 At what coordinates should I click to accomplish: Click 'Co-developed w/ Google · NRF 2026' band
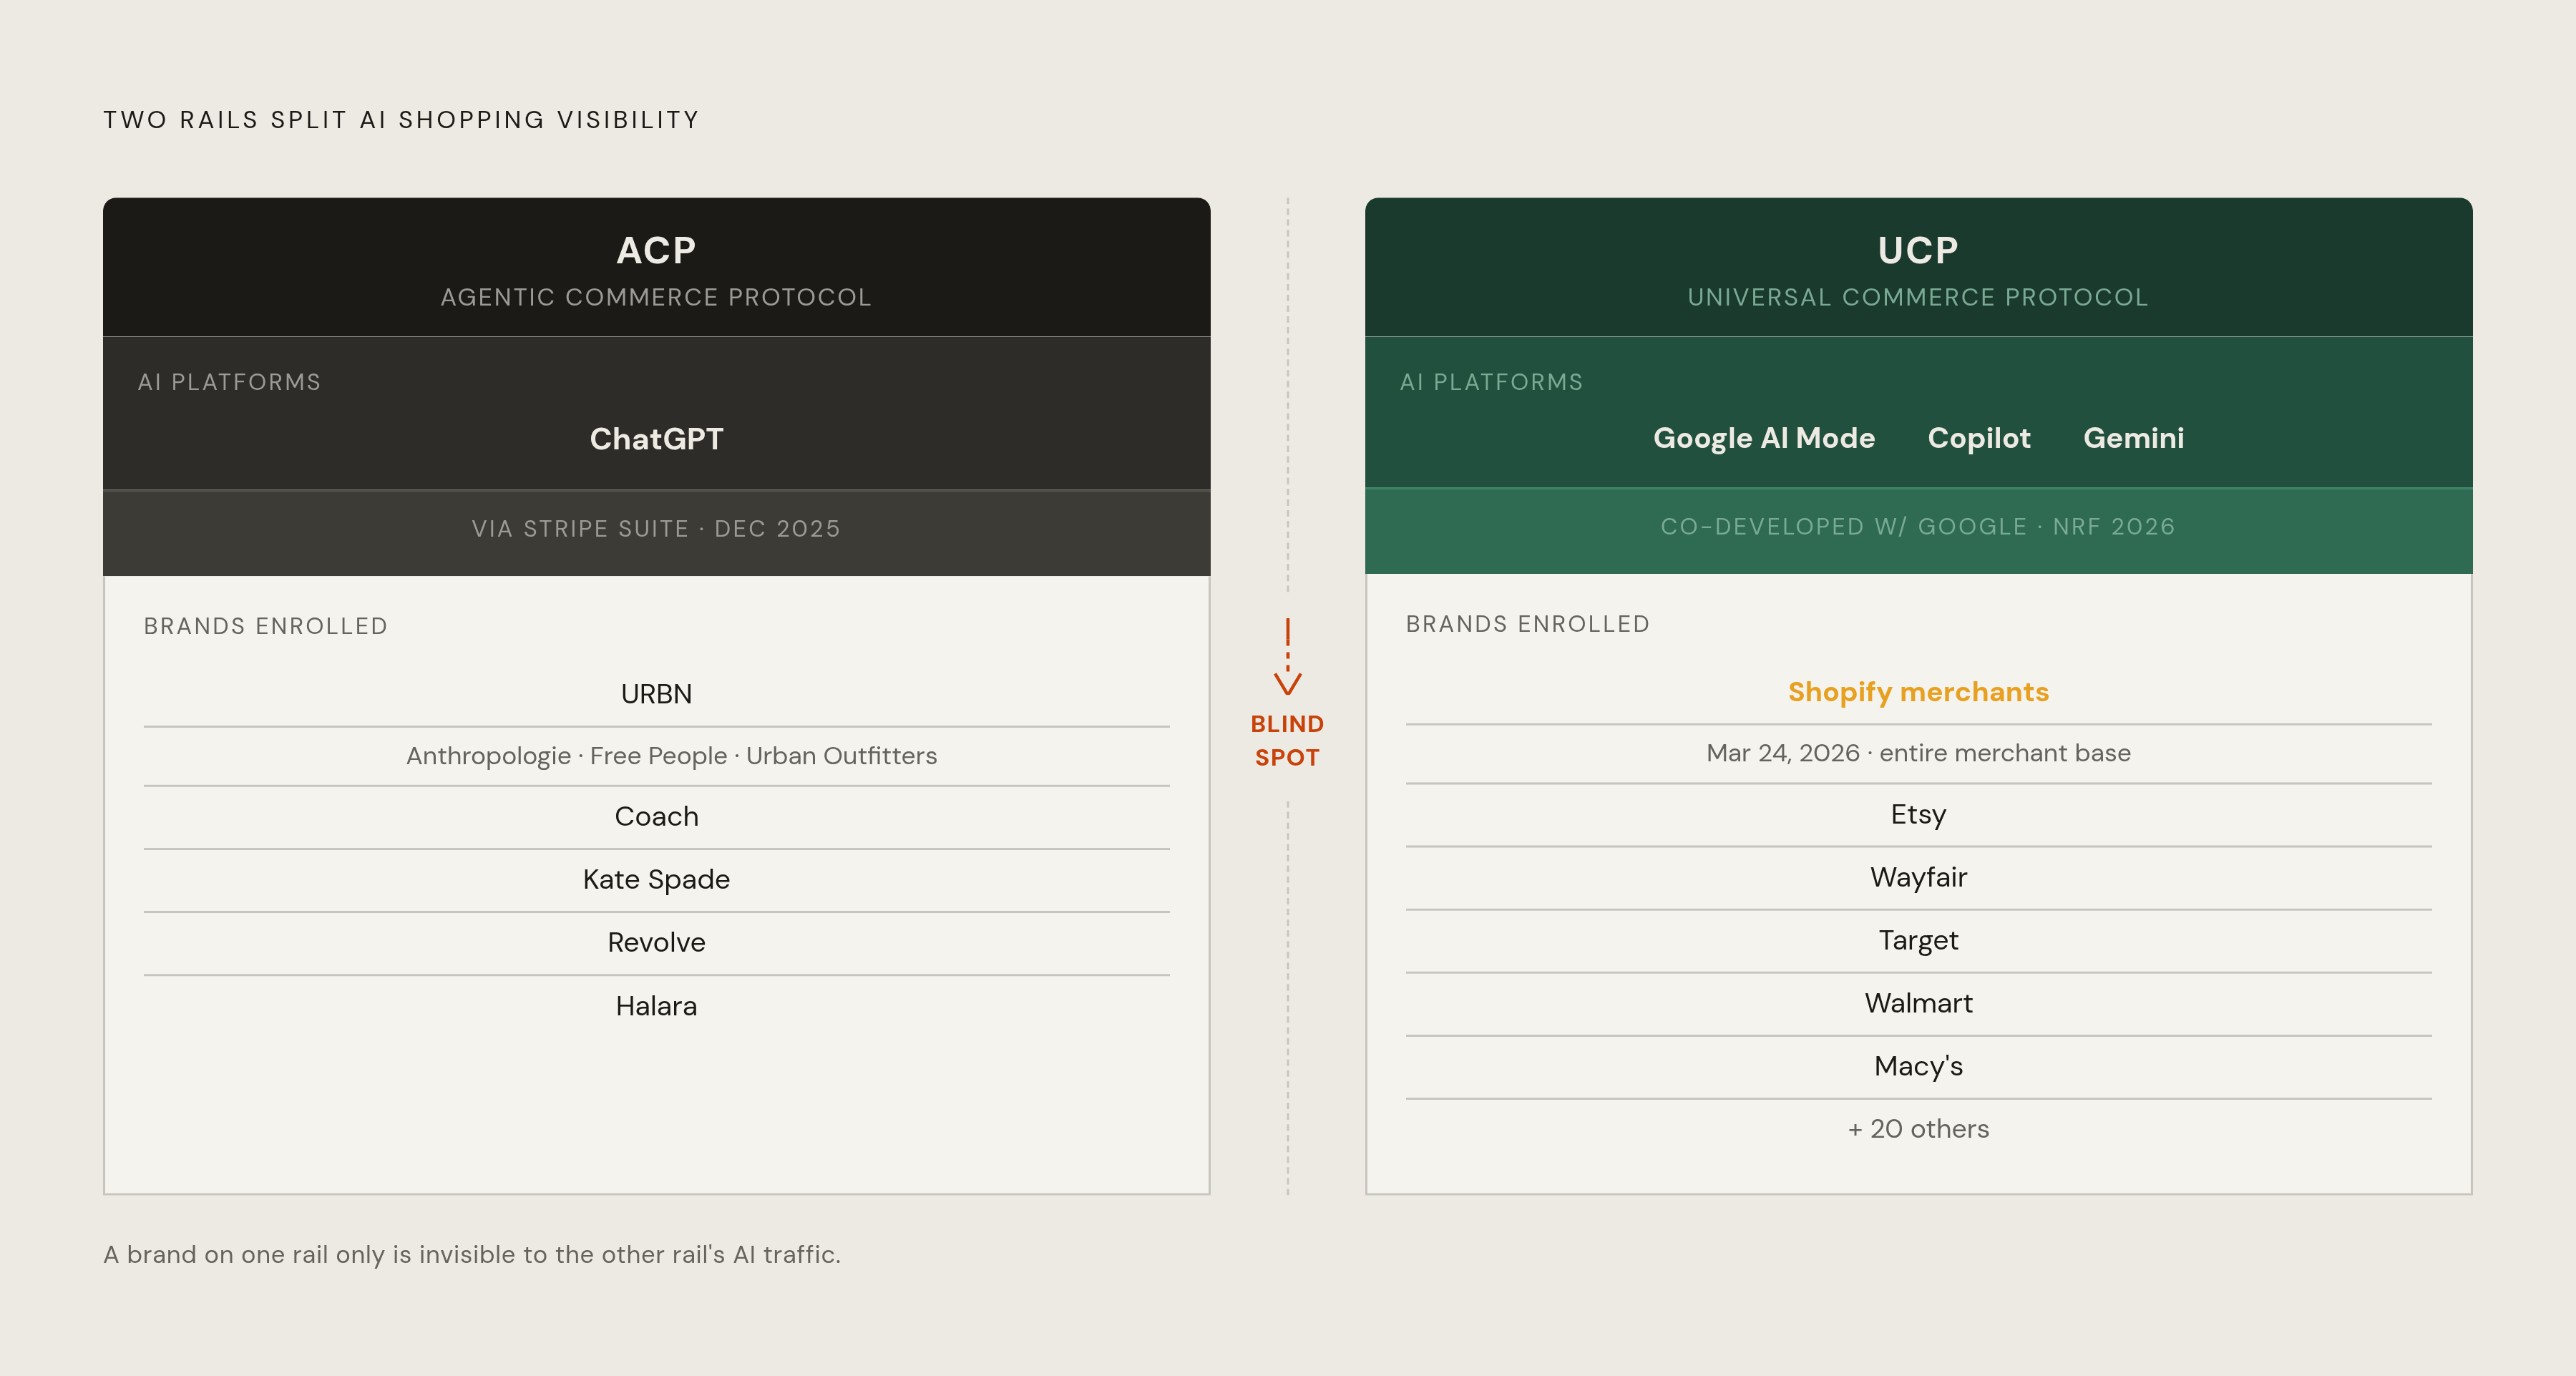tap(1918, 530)
